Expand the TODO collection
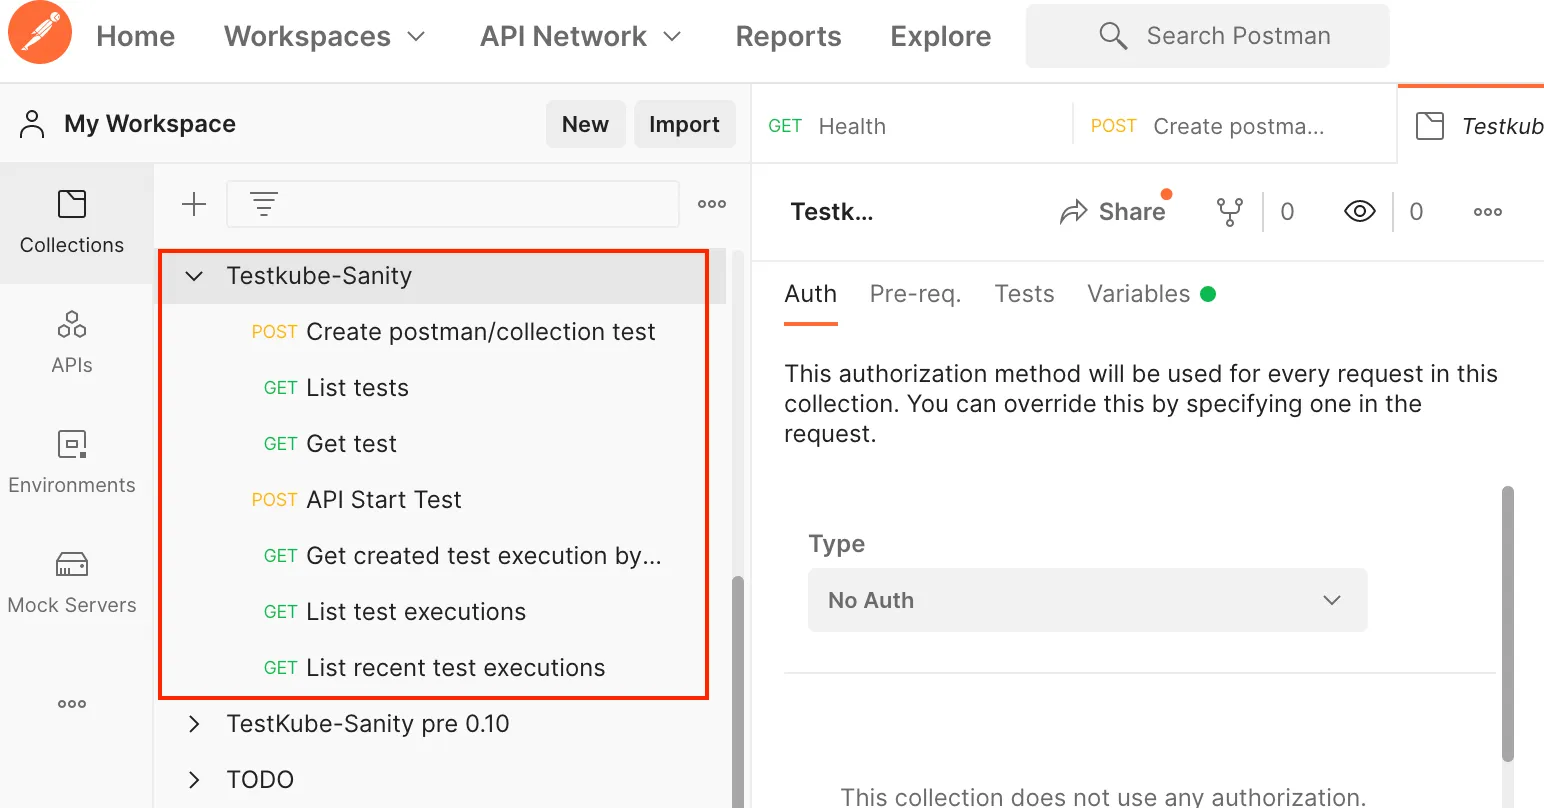 [193, 779]
